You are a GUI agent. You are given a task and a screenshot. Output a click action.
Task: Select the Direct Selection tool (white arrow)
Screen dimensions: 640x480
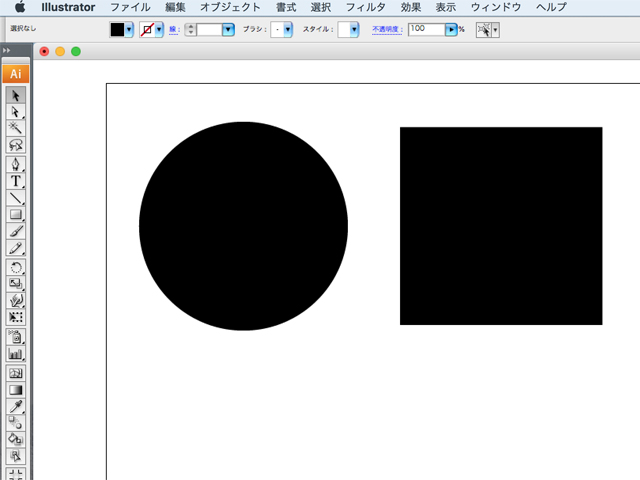16,111
